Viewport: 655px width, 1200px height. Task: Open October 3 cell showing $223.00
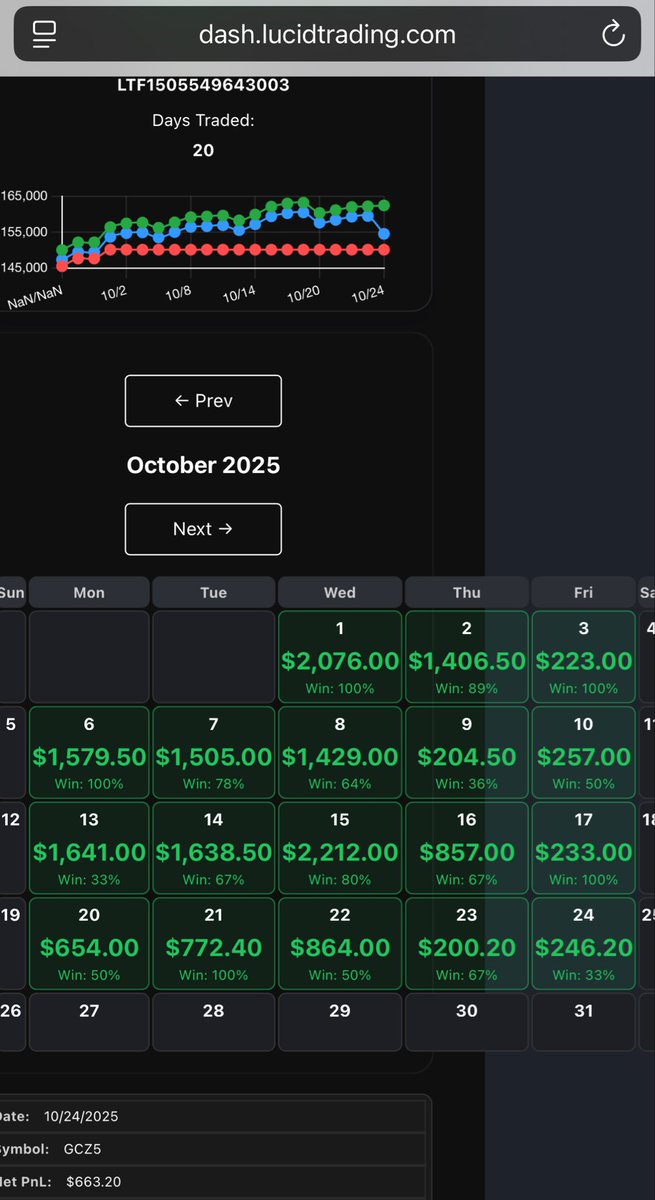pos(584,657)
